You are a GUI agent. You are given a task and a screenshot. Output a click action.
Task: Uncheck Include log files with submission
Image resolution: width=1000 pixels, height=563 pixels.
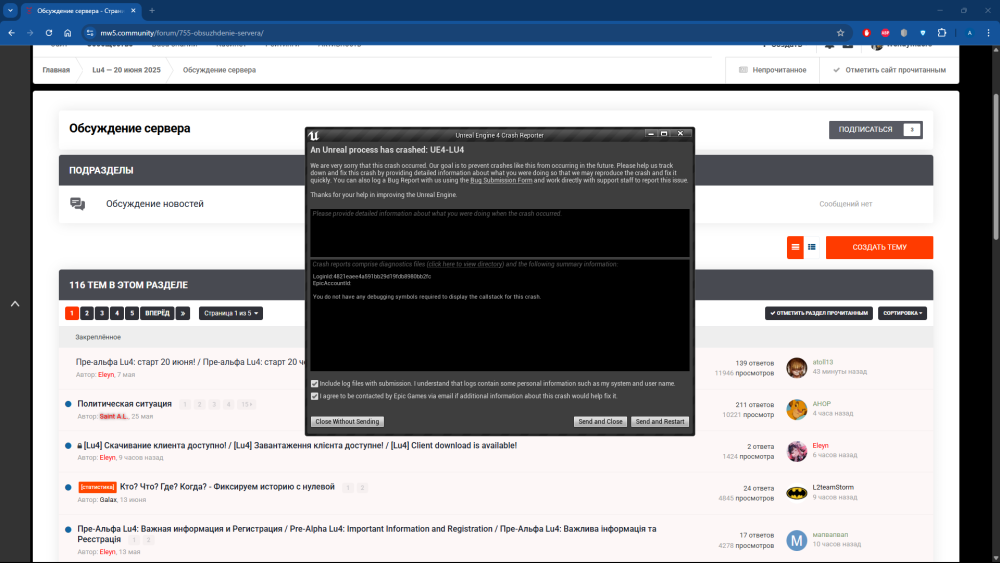point(314,383)
